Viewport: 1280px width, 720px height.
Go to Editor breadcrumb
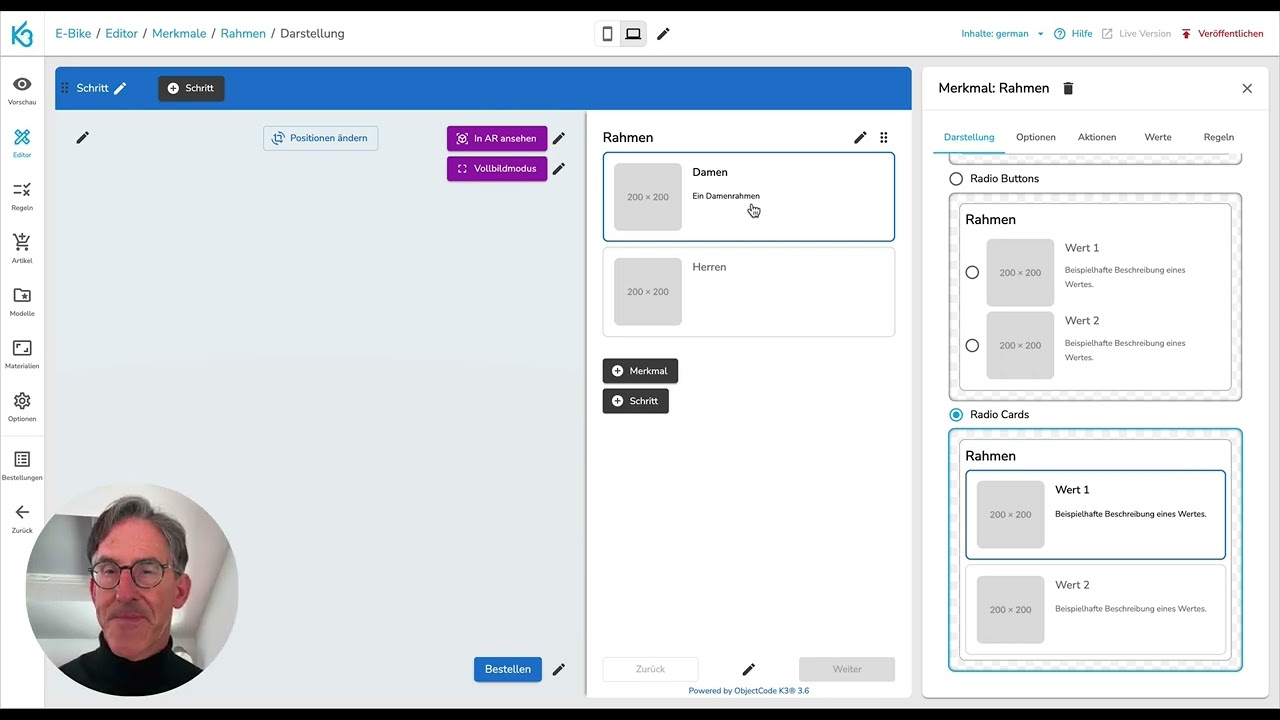click(122, 34)
